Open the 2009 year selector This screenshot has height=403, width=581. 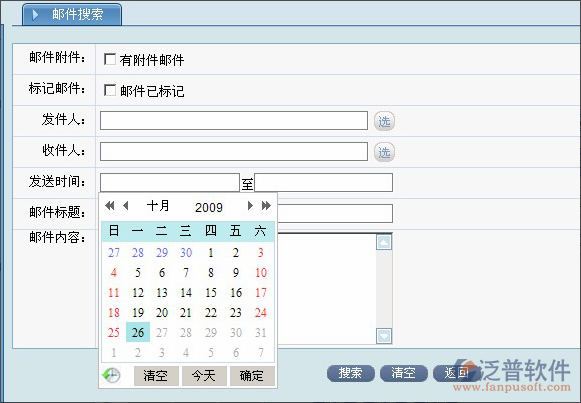coord(209,207)
